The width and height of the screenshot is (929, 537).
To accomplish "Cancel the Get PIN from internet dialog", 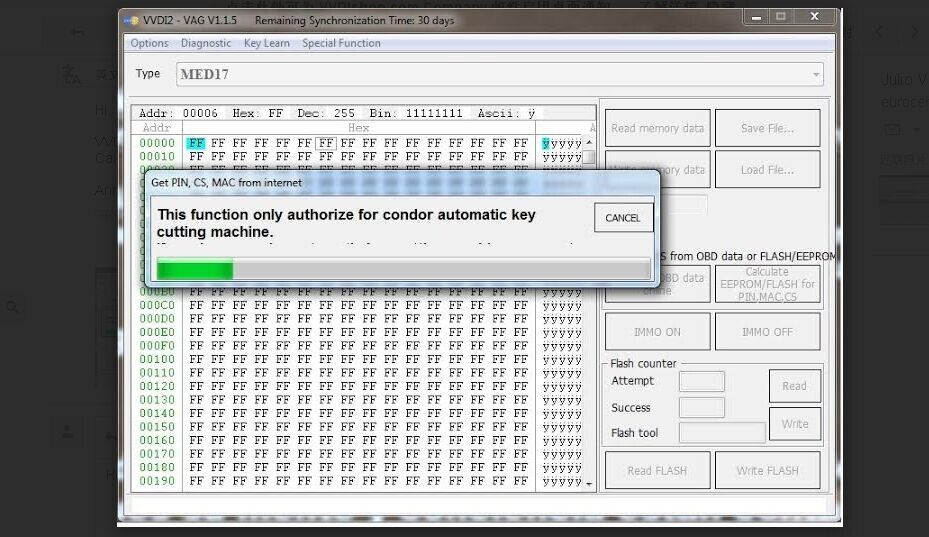I will pos(623,218).
